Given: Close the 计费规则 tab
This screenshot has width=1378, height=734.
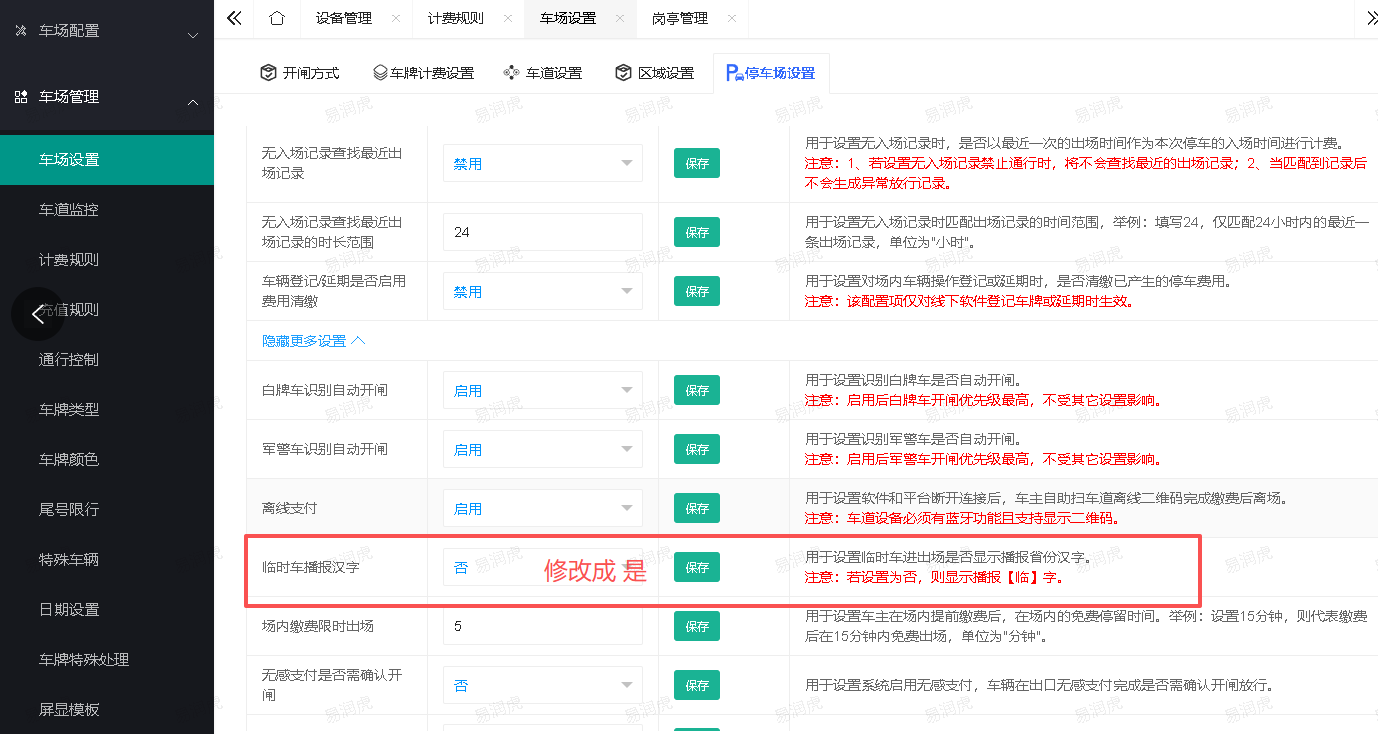Looking at the screenshot, I should tap(508, 18).
